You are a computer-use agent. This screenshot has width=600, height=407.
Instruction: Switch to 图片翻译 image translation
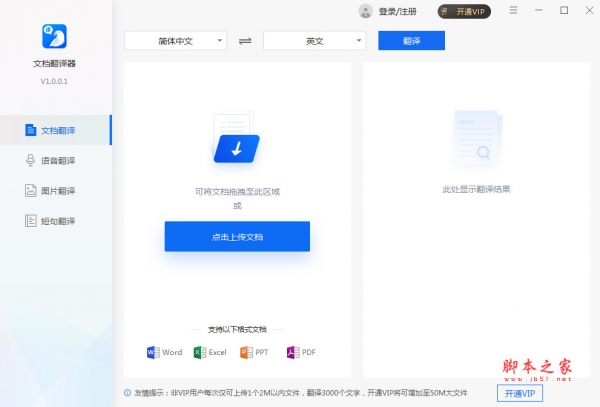coord(56,190)
